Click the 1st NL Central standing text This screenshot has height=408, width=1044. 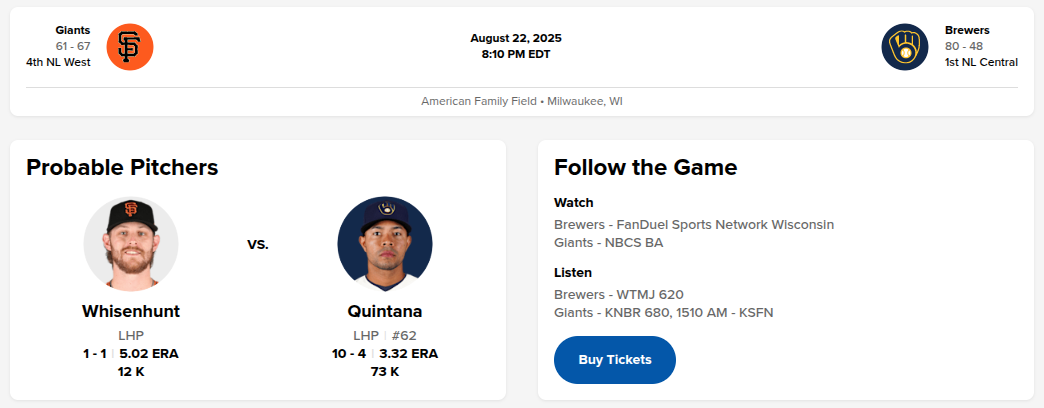point(981,62)
